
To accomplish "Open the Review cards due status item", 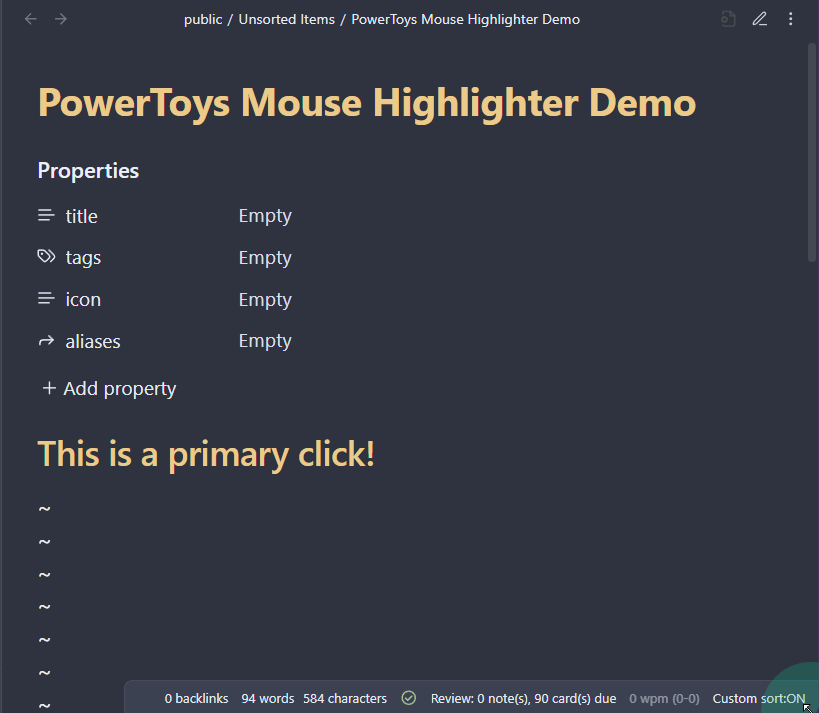I will [523, 698].
